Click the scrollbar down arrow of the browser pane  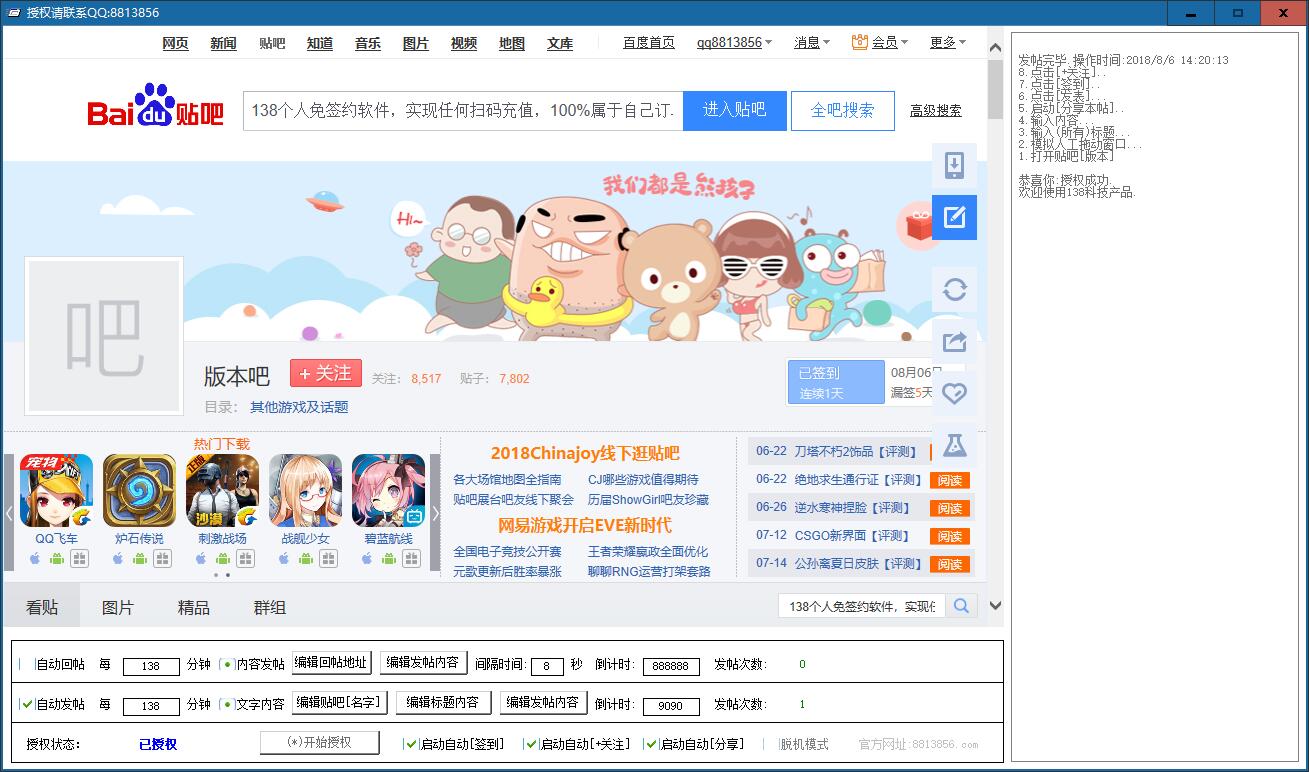click(x=995, y=605)
